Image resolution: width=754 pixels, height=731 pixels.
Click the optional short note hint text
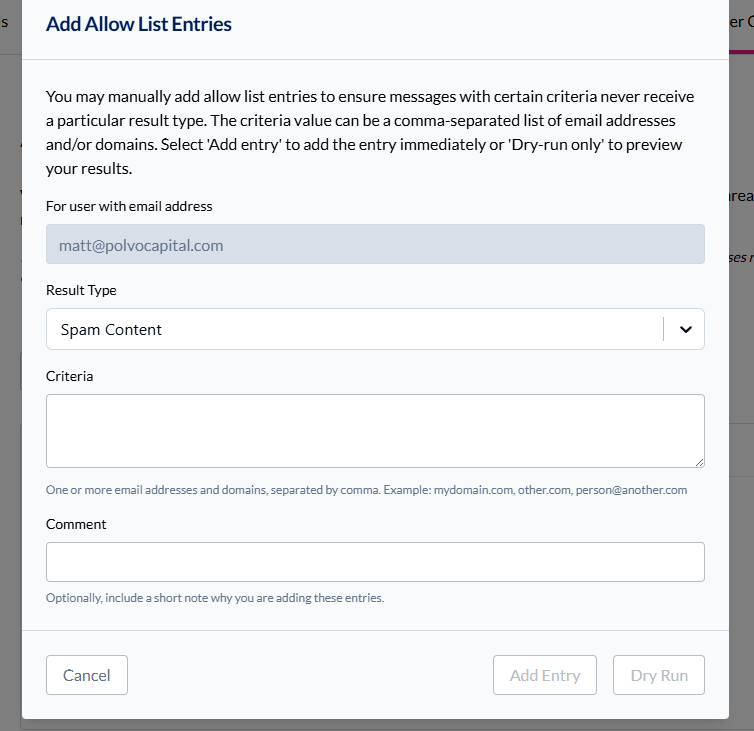coord(215,598)
